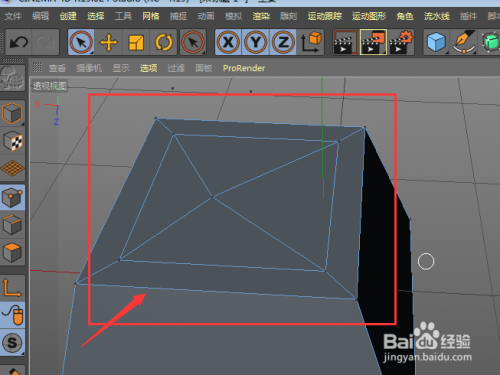
Task: Click Render to Picture Viewer icon
Action: pos(373,42)
